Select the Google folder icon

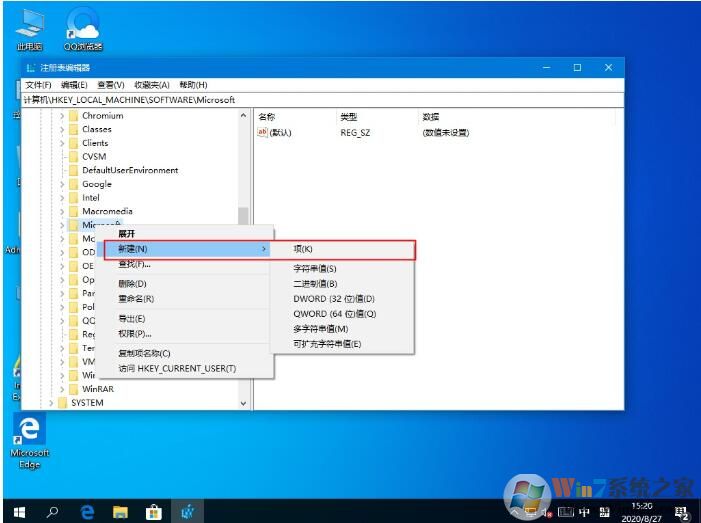pos(74,184)
